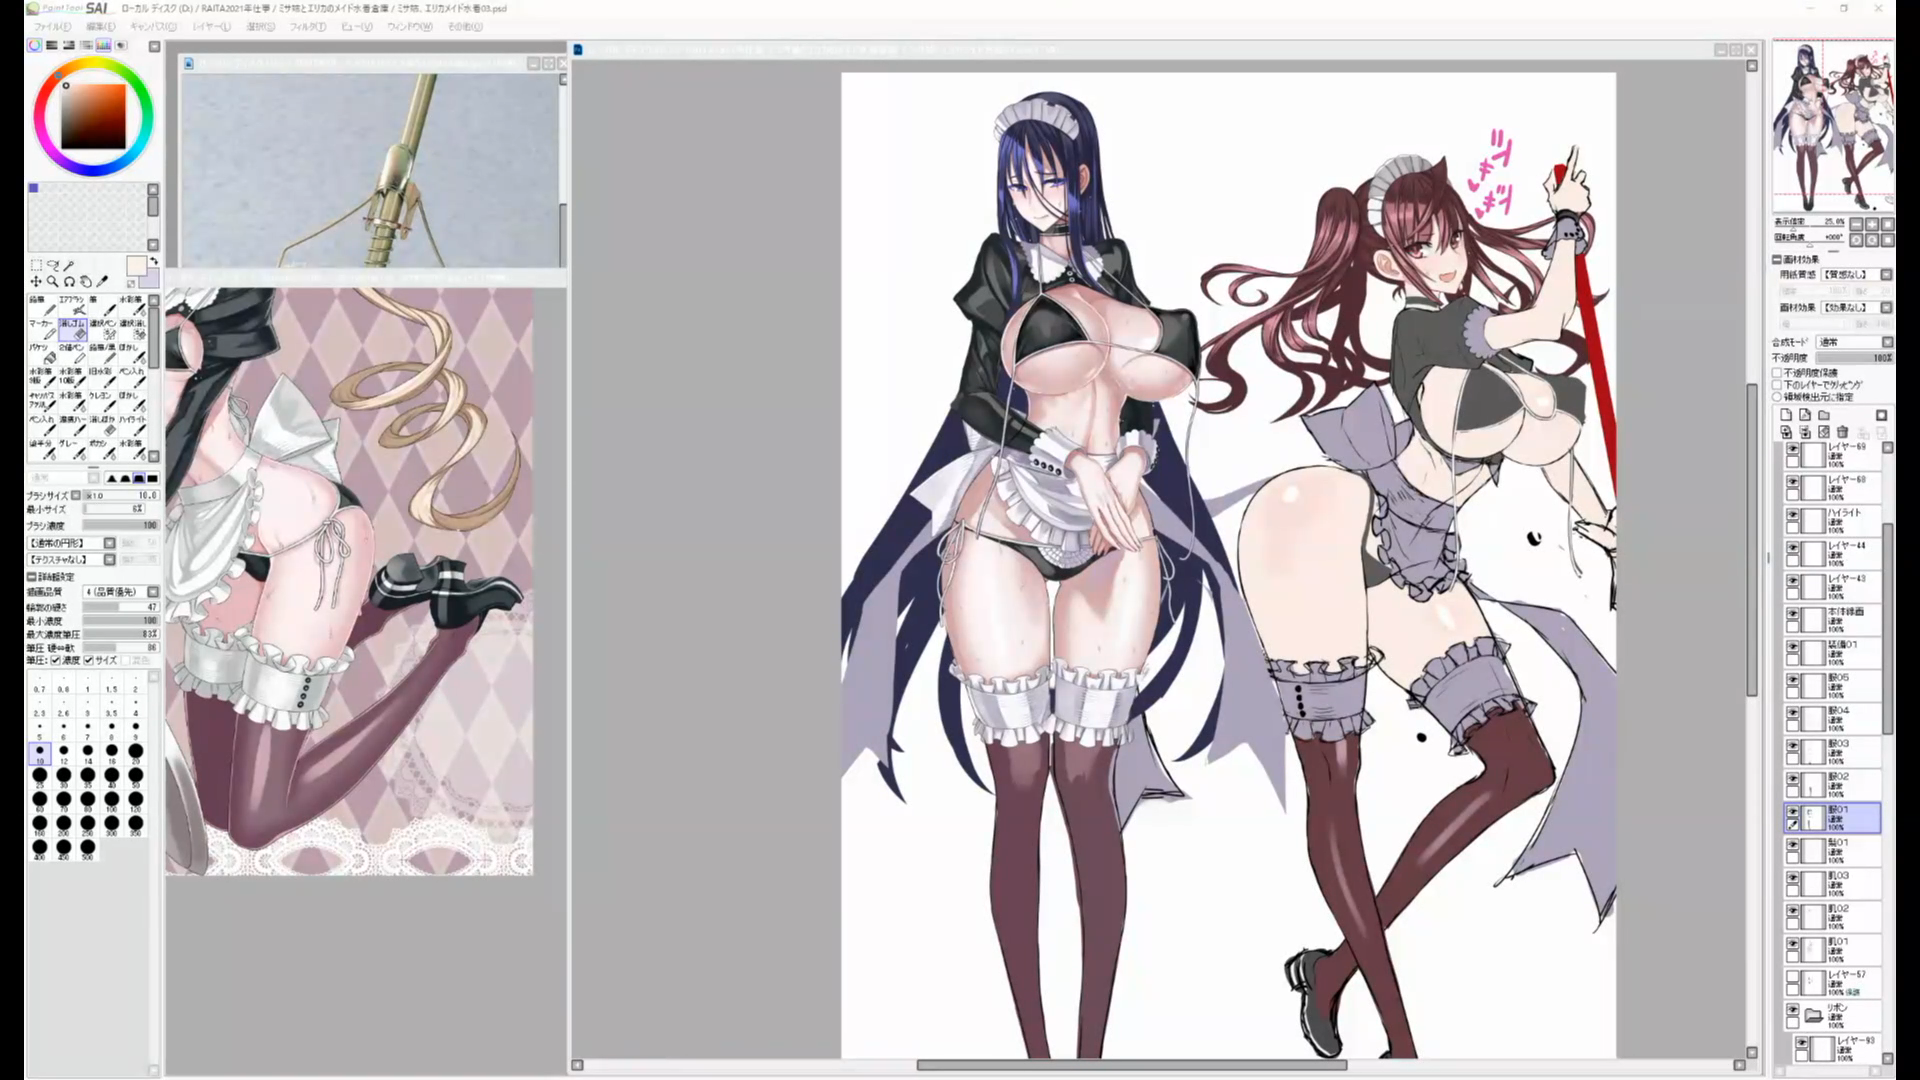Adjust the 不透明度 layer opacity slider

pyautogui.click(x=1854, y=358)
